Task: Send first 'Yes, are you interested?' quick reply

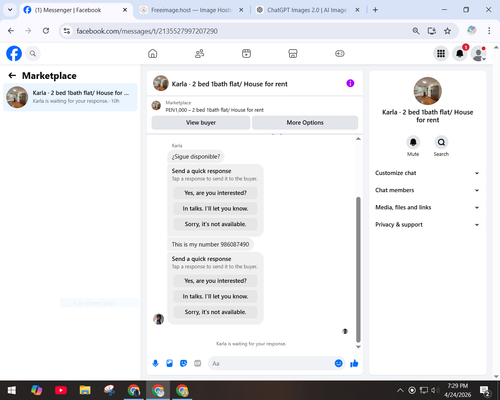Action: 215,193
